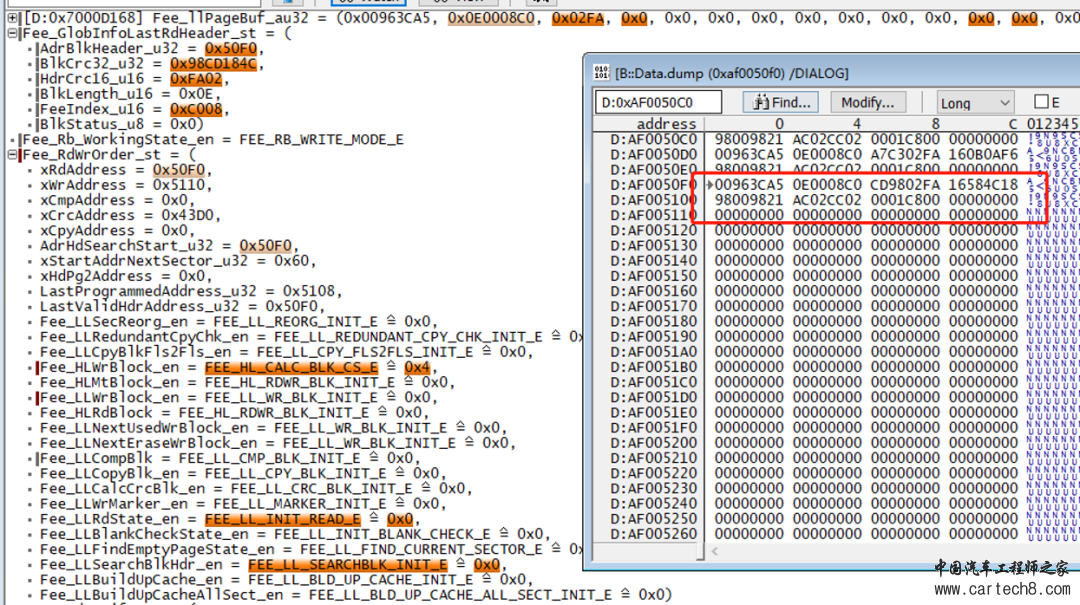
Task: Select the Fee_LLCopyBlk_en row
Action: [x=242, y=473]
